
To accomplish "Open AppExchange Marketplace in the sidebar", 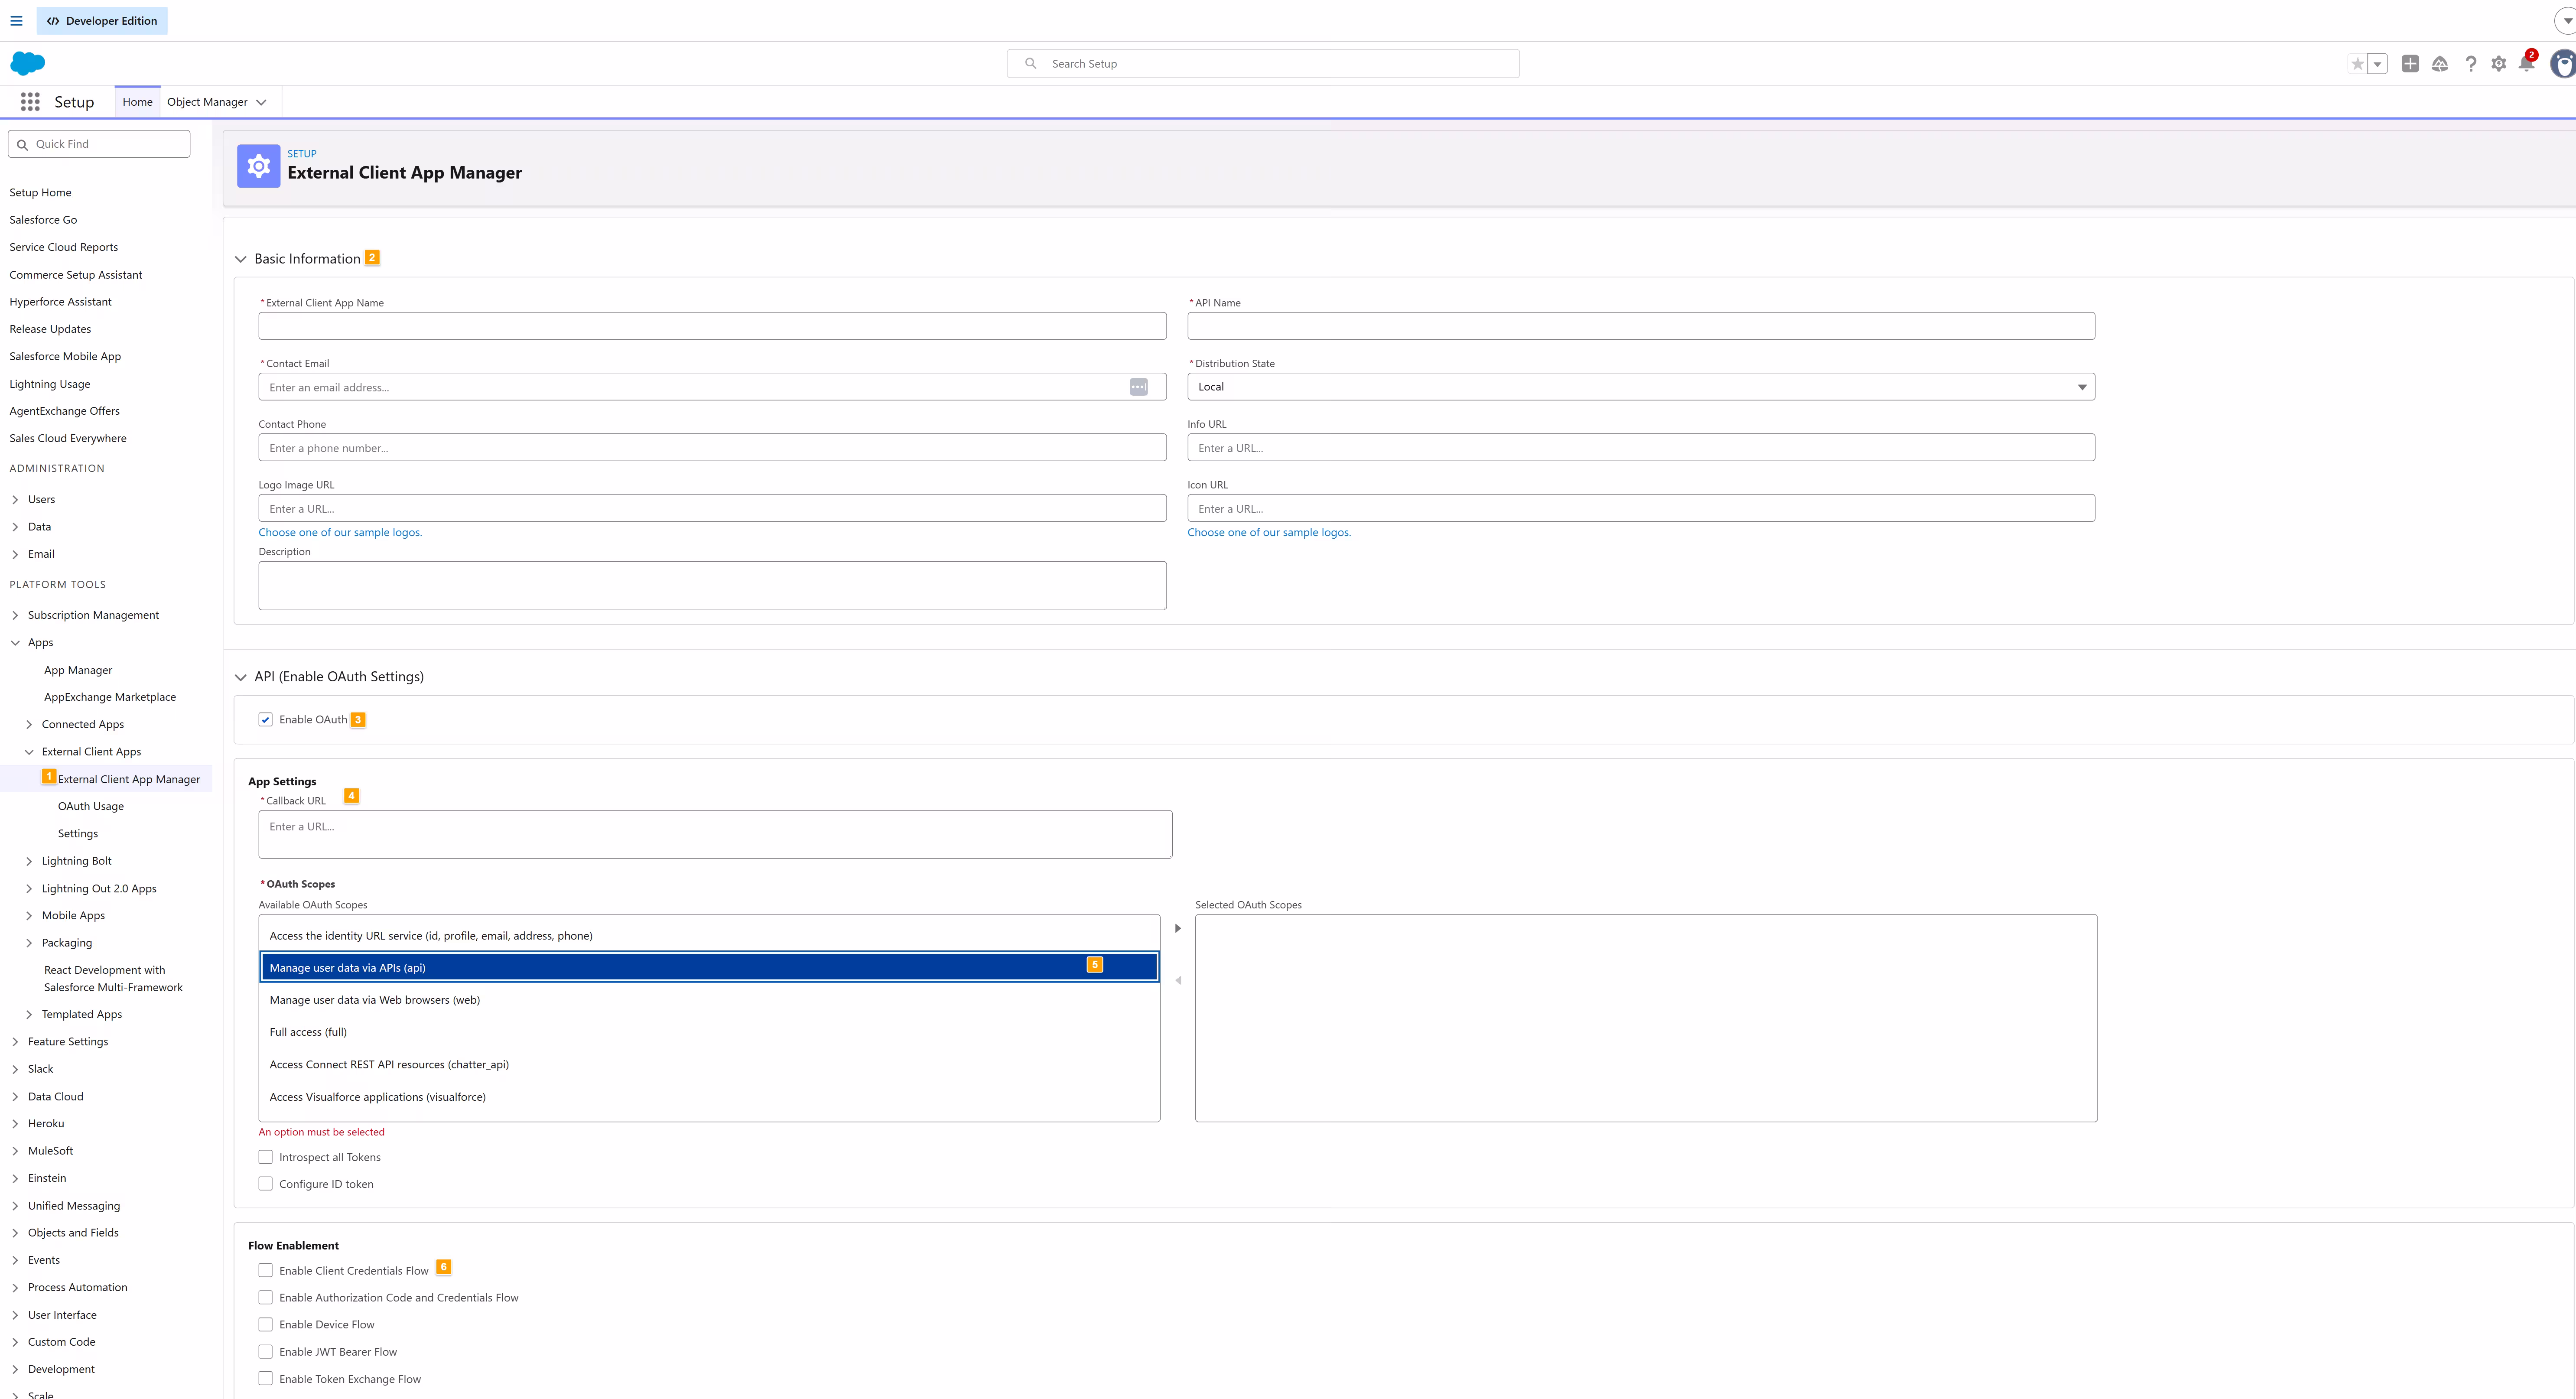I will 110,697.
